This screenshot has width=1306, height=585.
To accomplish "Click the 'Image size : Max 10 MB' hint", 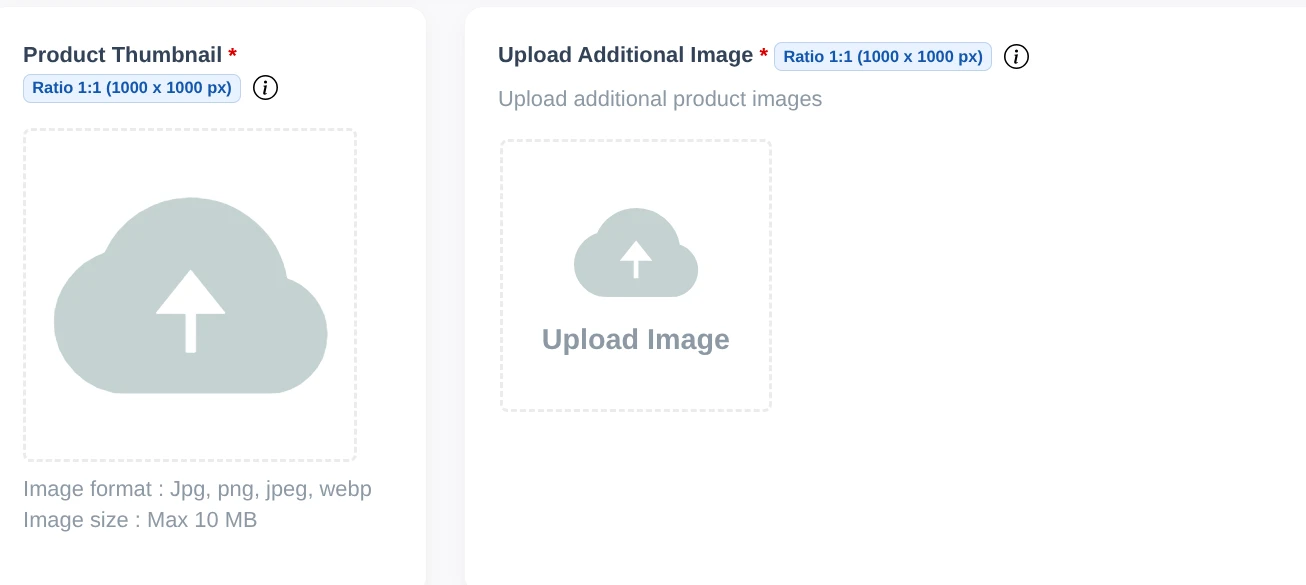I will 140,520.
